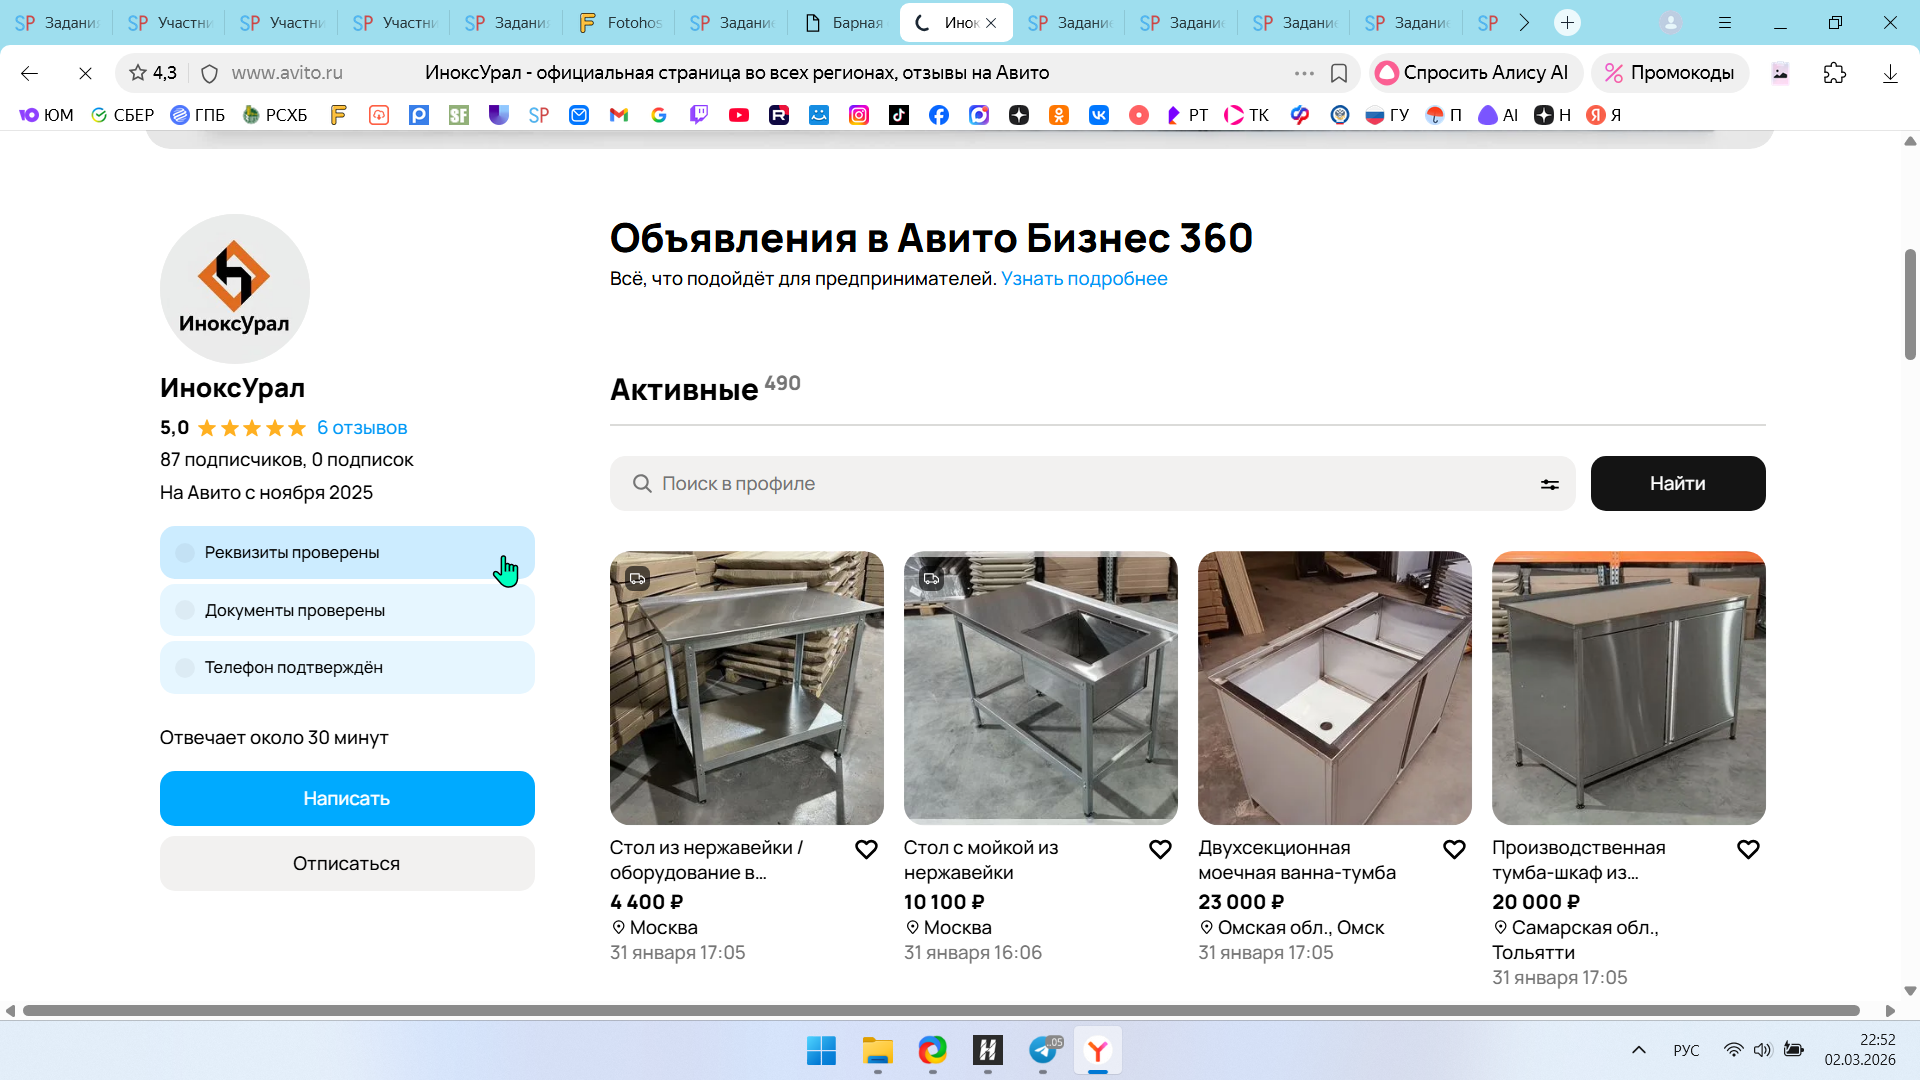Click the YouTube bookmark icon

pyautogui.click(x=739, y=115)
